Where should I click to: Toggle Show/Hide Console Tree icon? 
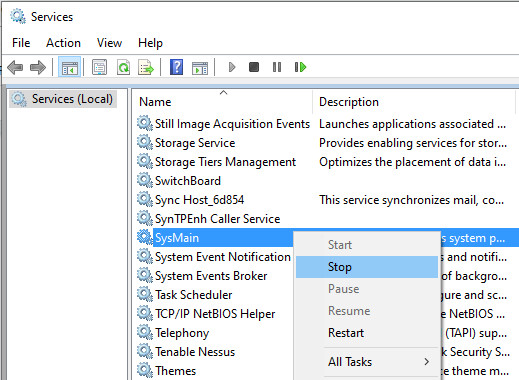point(69,68)
